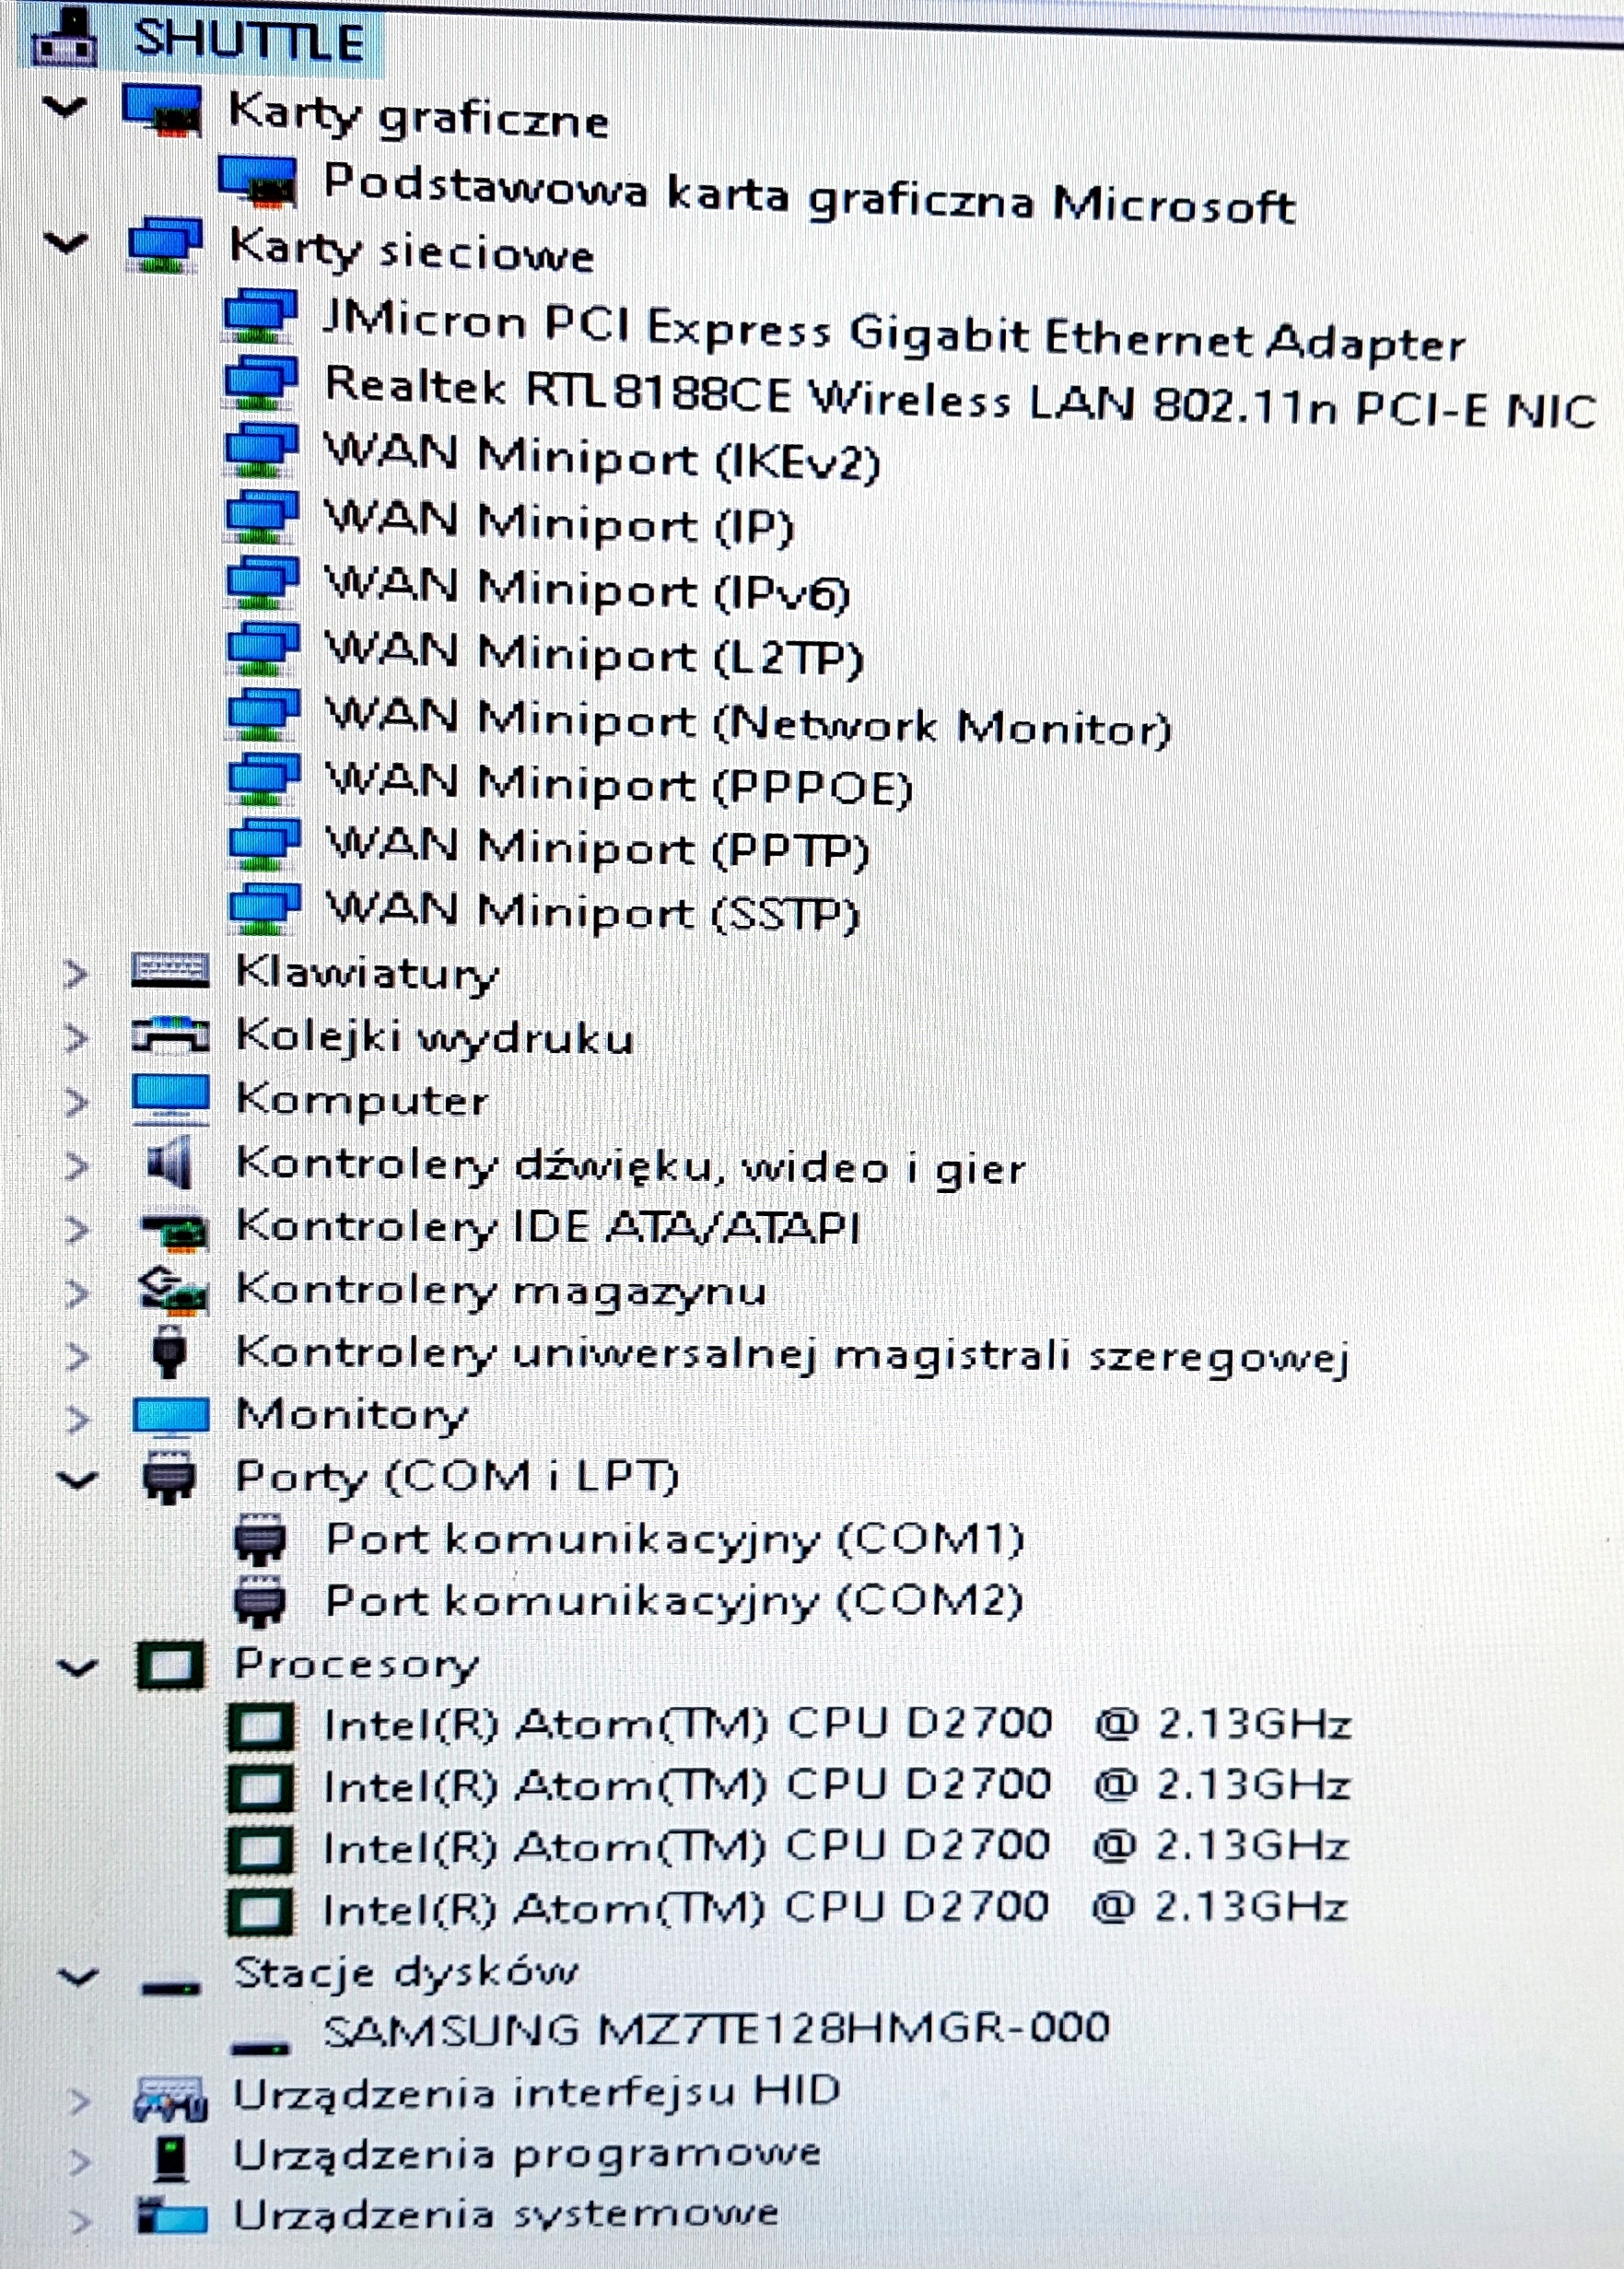Click the Kontrolery magazynu icon
The width and height of the screenshot is (1624, 2269).
(172, 1291)
